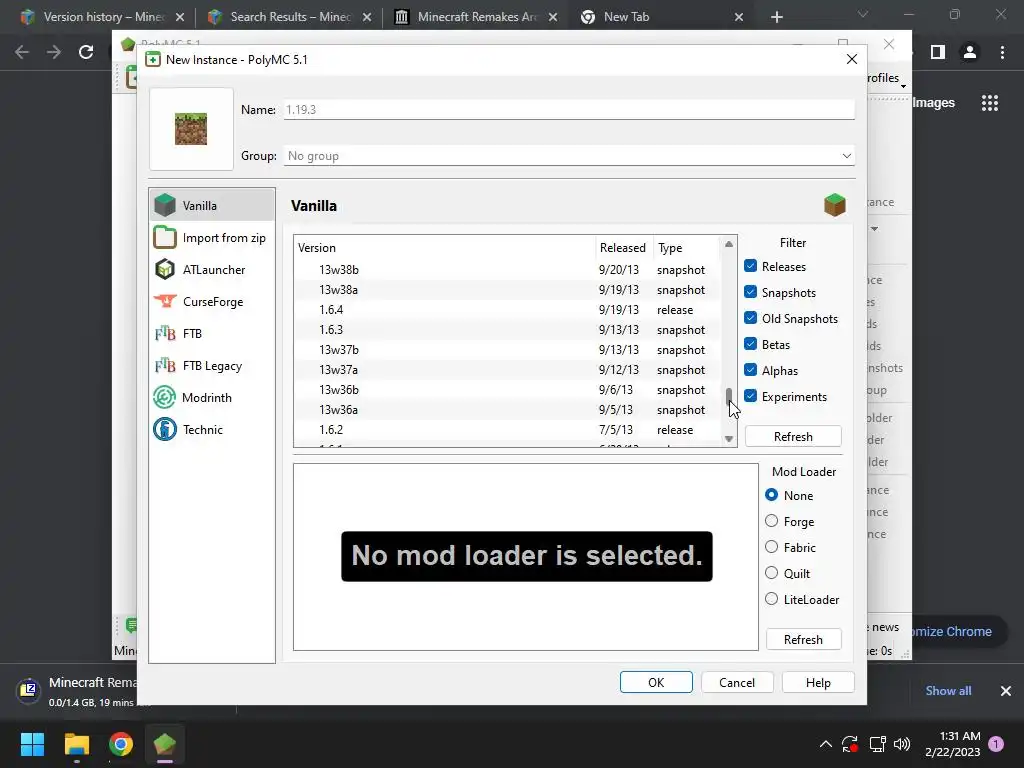Select the FTB source icon
The image size is (1024, 768).
tap(165, 333)
